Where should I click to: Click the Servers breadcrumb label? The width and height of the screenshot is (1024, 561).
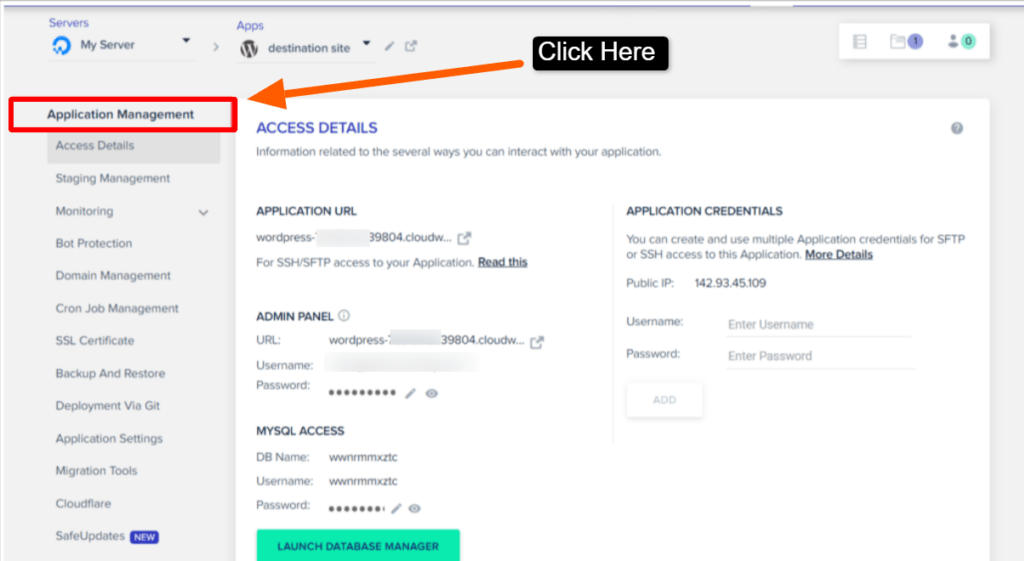(x=69, y=23)
